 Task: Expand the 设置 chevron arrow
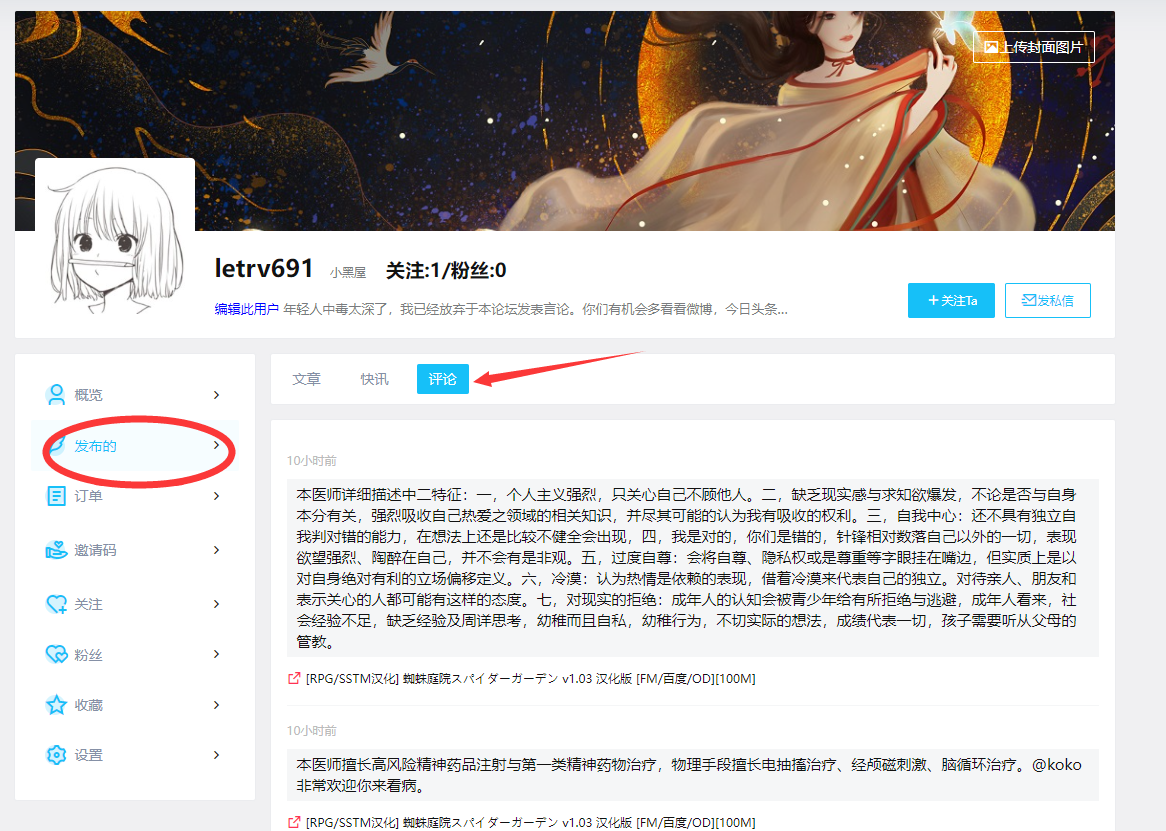coord(216,755)
